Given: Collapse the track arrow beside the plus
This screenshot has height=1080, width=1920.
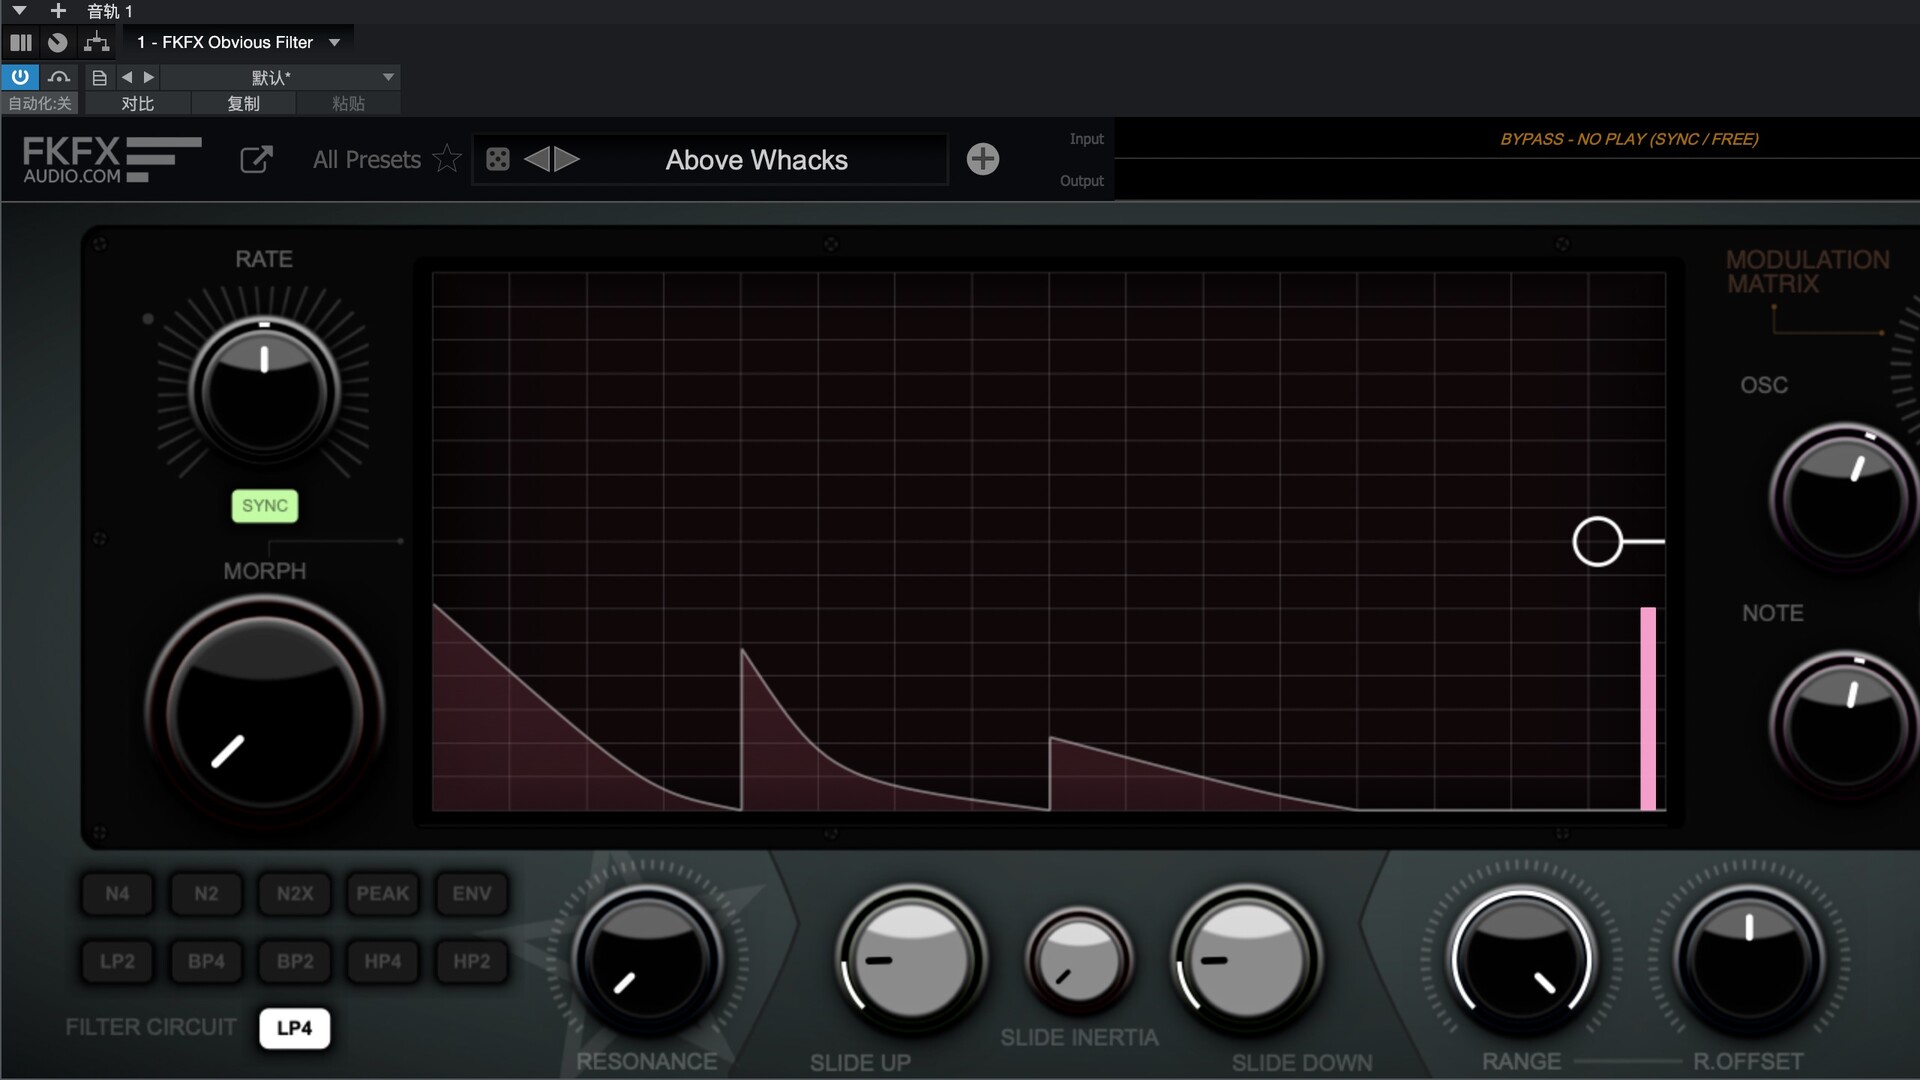Looking at the screenshot, I should pyautogui.click(x=19, y=11).
